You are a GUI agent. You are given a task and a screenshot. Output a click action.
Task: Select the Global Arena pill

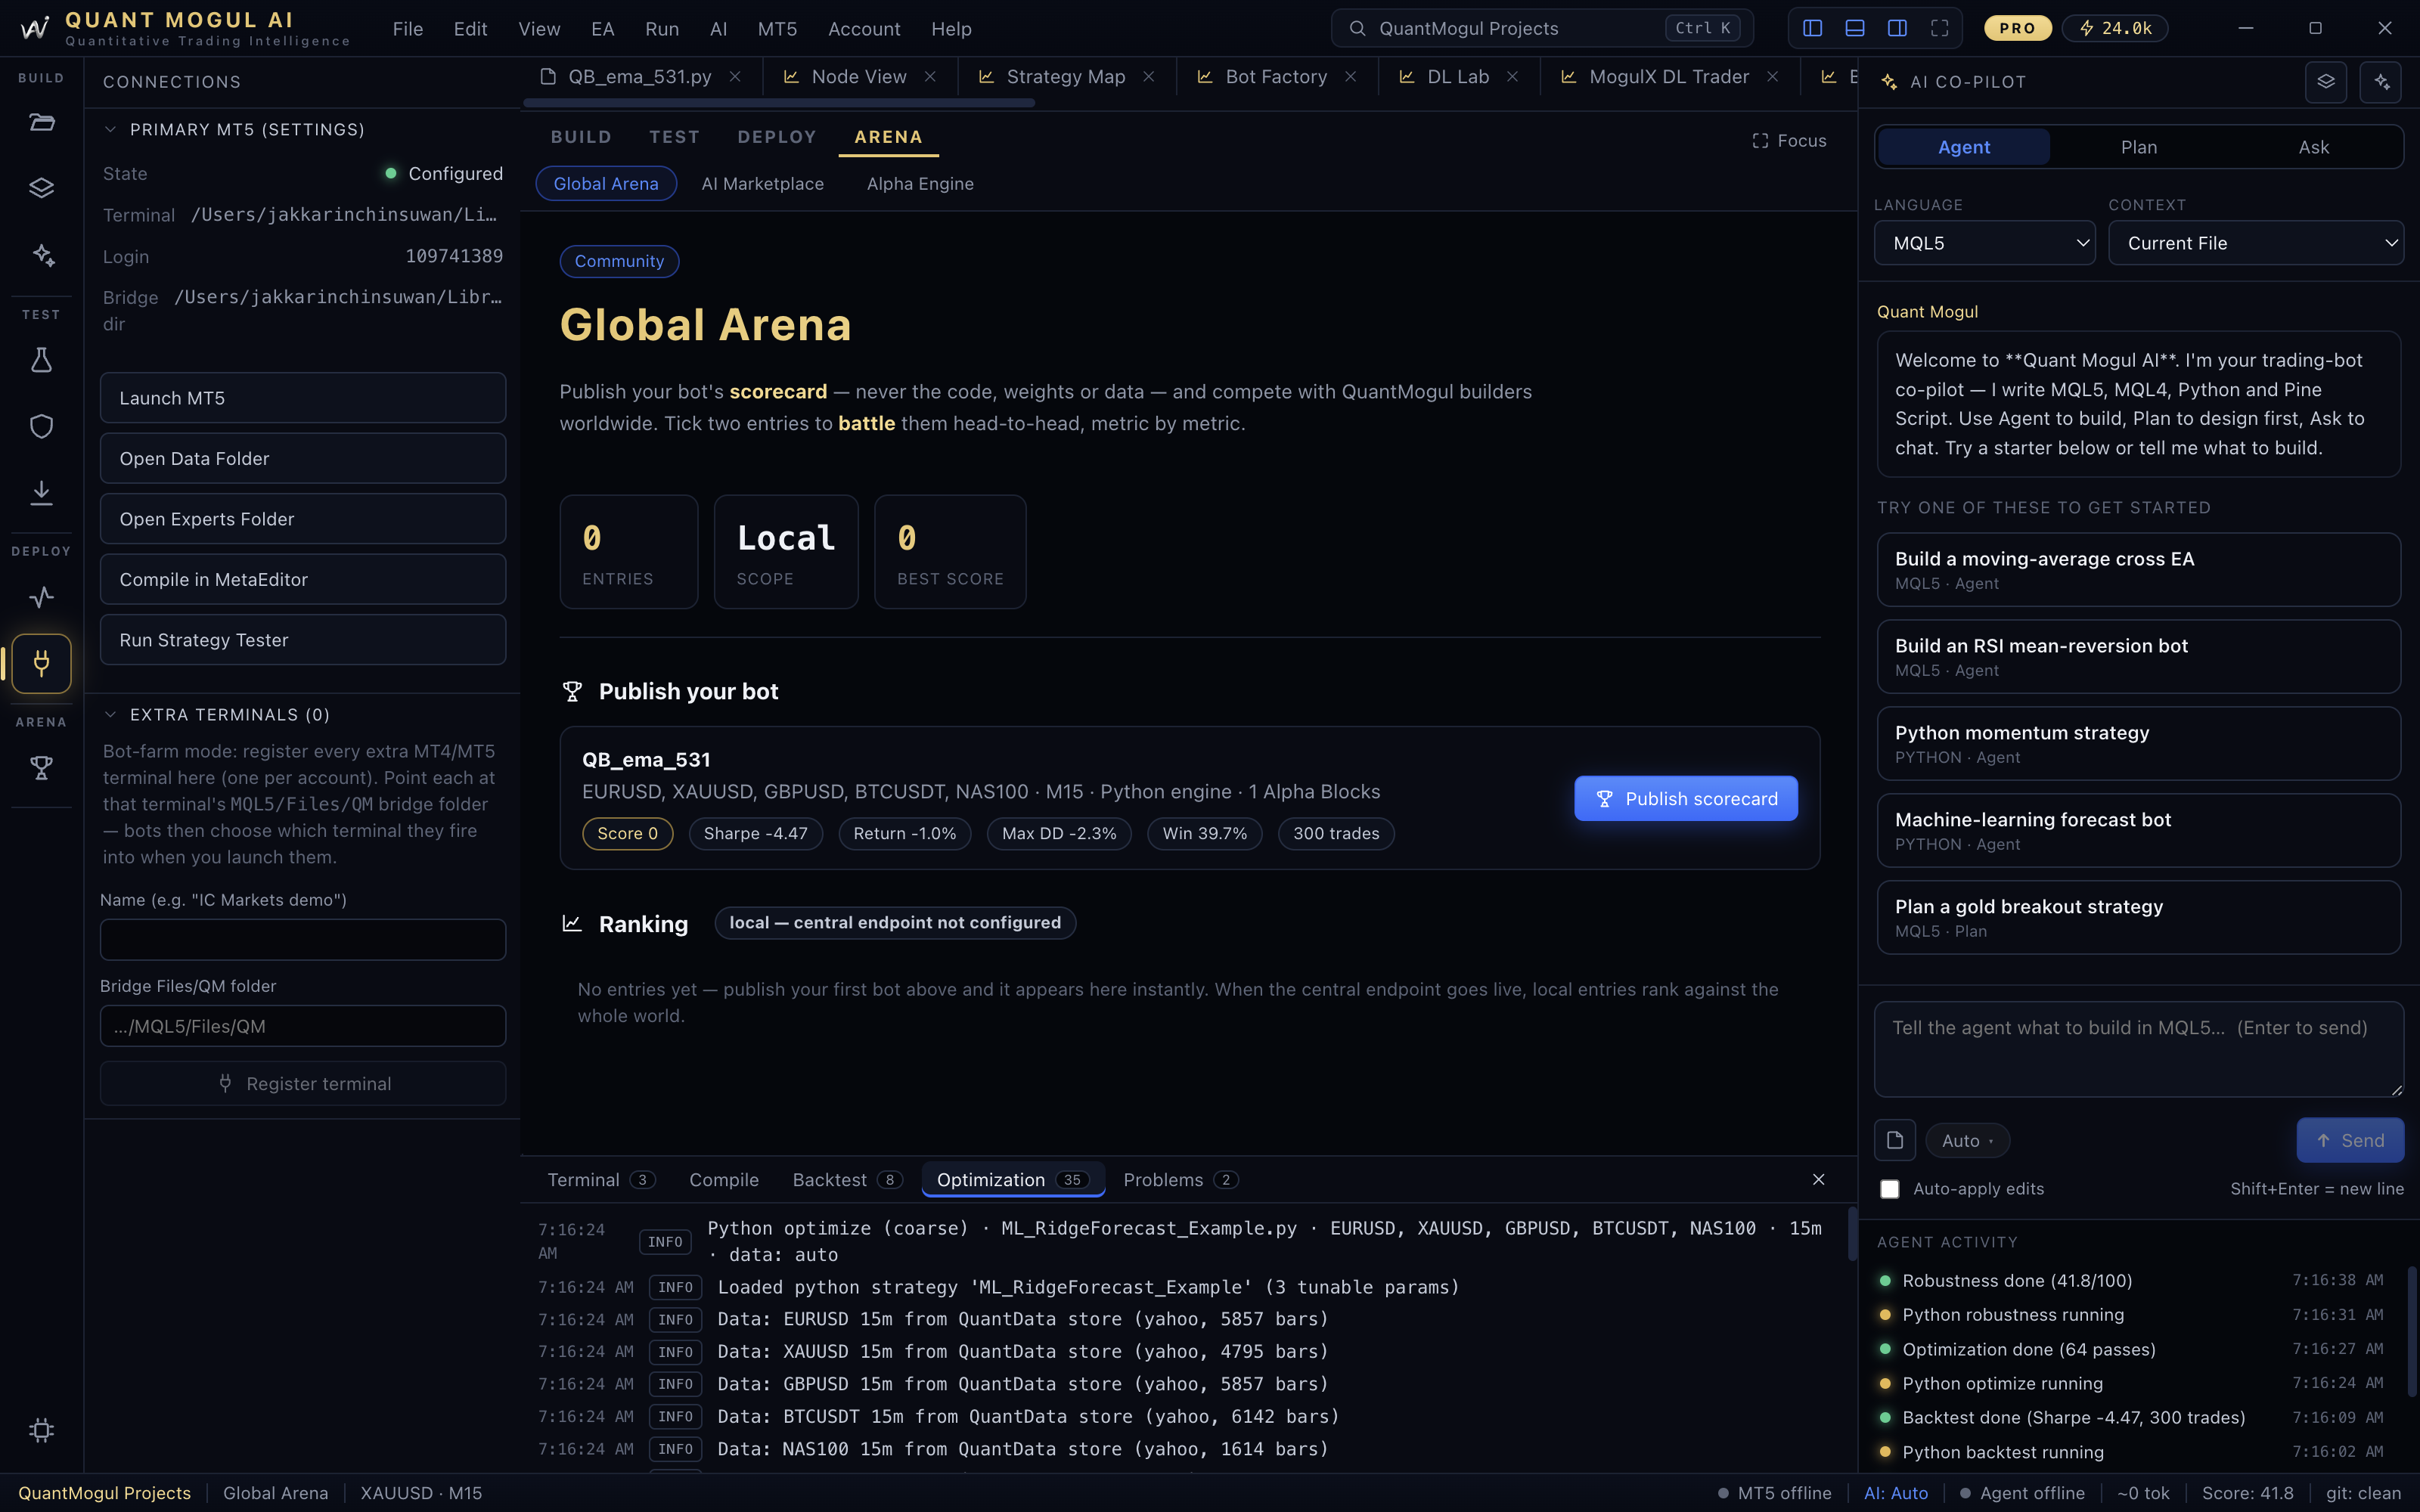point(606,184)
